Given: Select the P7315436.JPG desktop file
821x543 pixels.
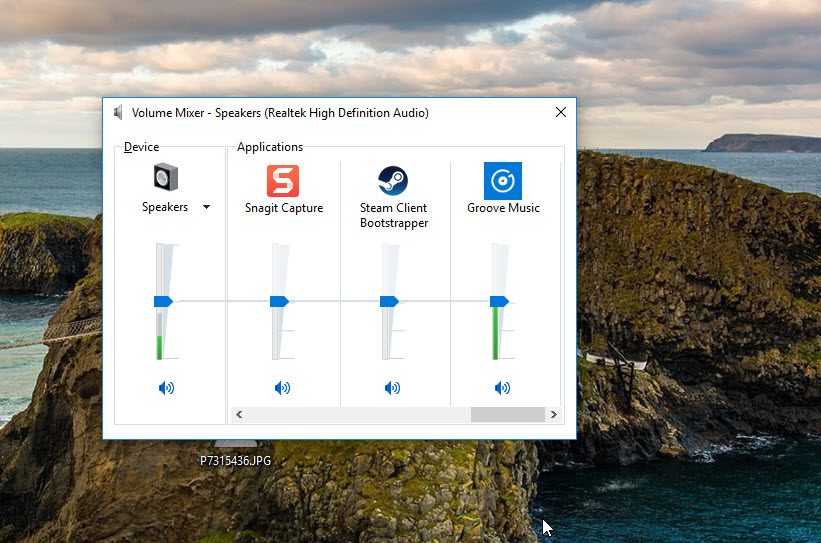Looking at the screenshot, I should pos(236,460).
